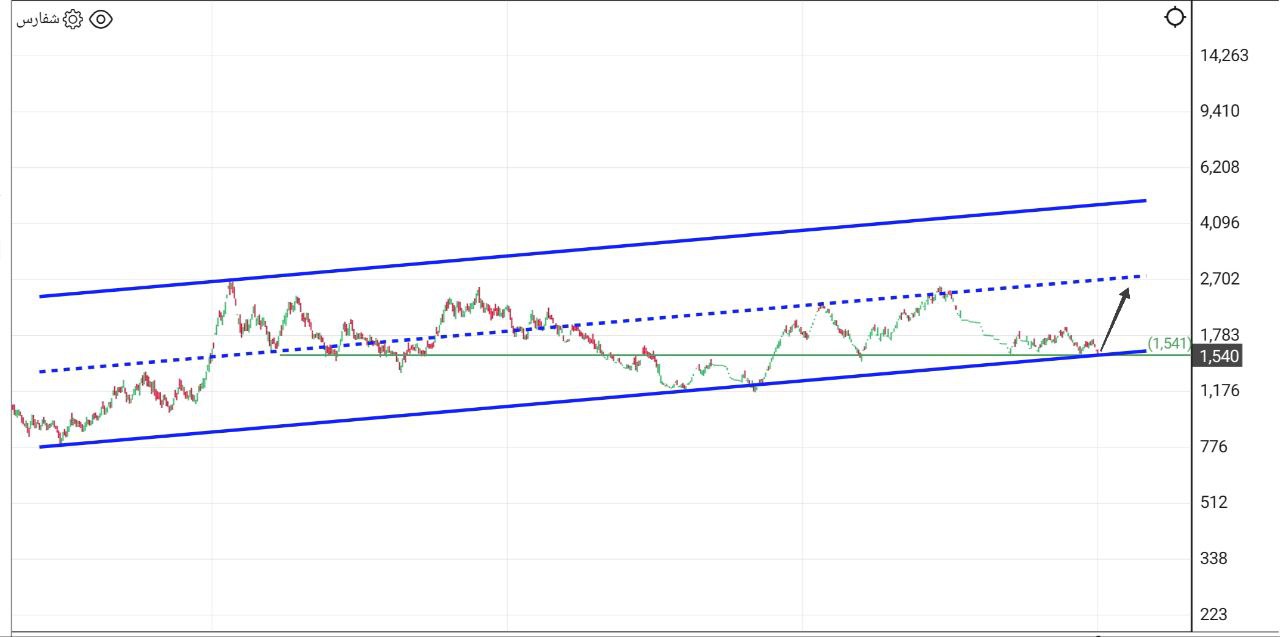Open chart settings gear beside شفارس

click(73, 19)
